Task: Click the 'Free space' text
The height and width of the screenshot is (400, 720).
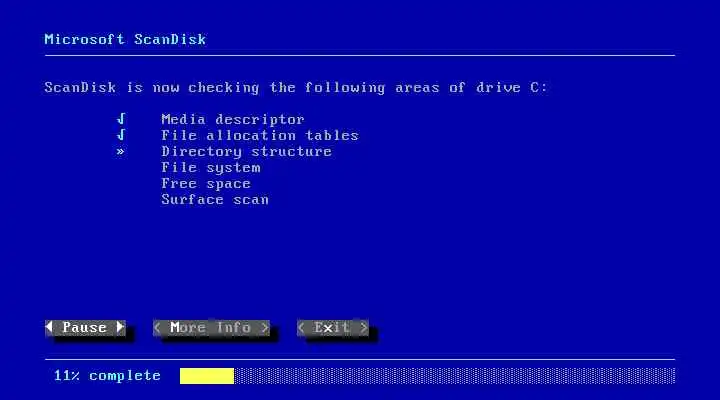Action: tap(206, 184)
